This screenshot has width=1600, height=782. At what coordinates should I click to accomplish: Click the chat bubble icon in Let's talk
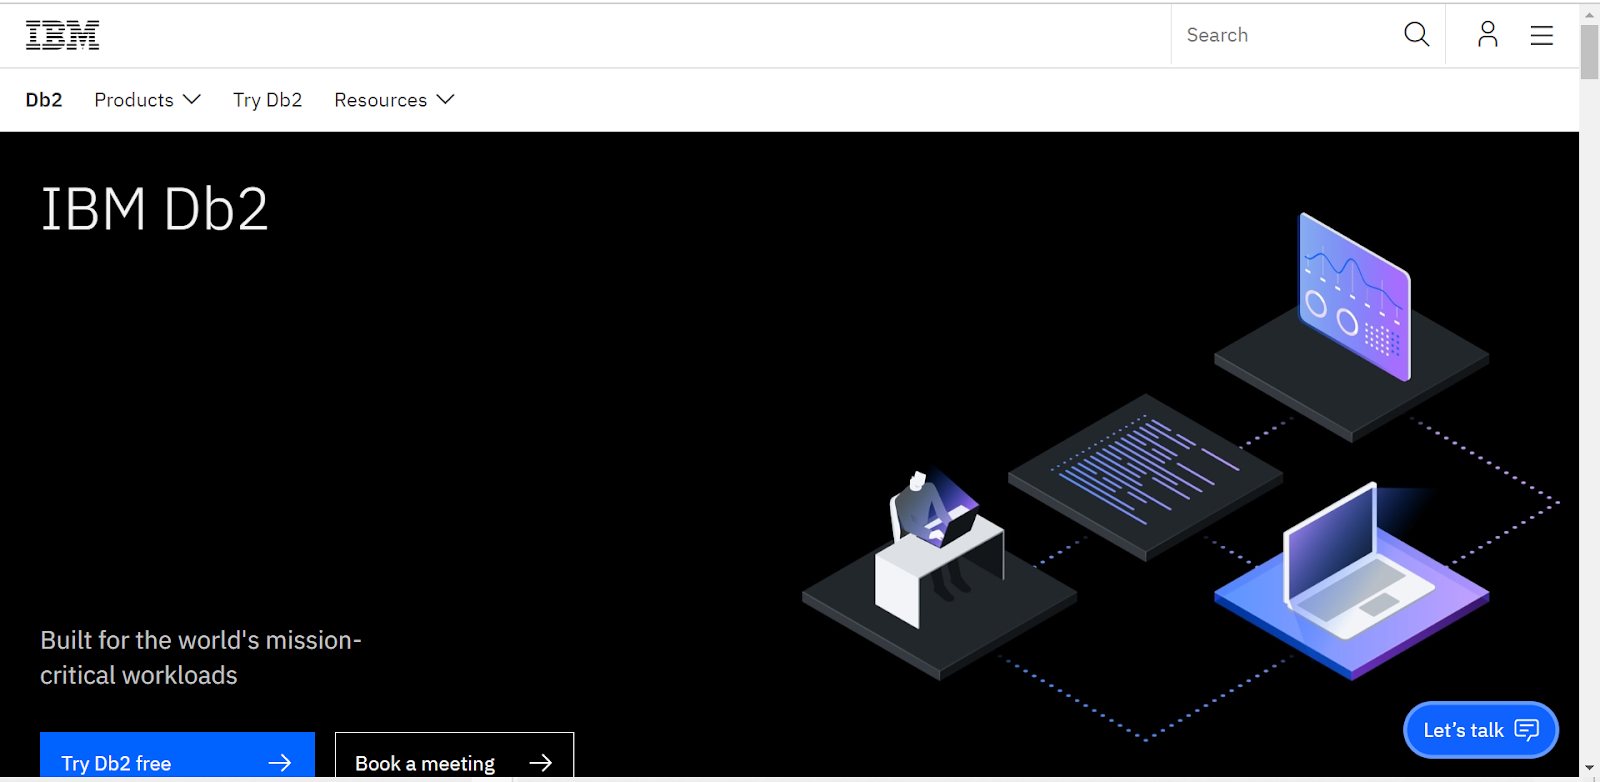pyautogui.click(x=1527, y=730)
